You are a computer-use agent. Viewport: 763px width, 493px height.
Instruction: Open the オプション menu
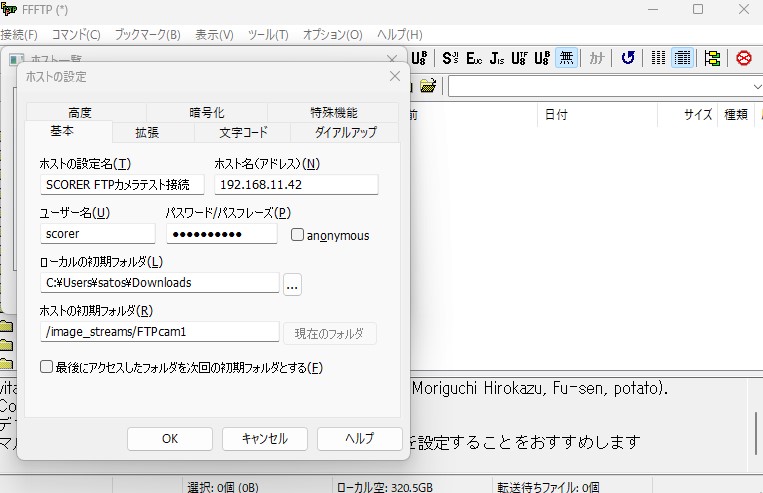pyautogui.click(x=332, y=34)
